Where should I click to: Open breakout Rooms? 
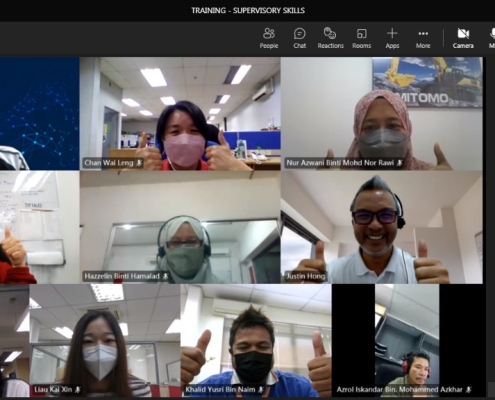pyautogui.click(x=361, y=38)
